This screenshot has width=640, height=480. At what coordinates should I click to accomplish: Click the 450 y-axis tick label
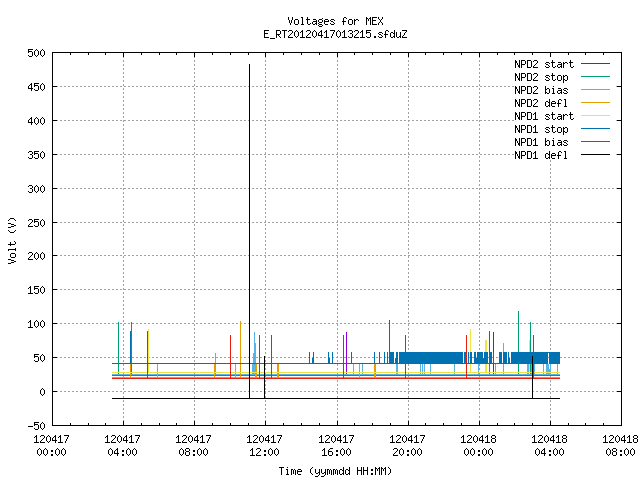(x=36, y=87)
